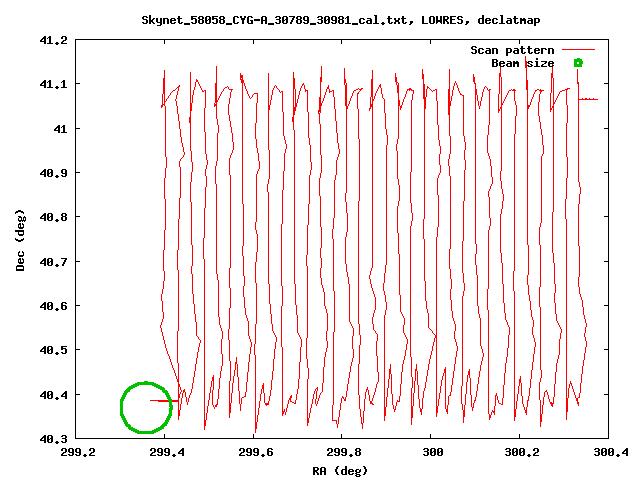This screenshot has width=640, height=480.
Task: Click the plot title Skynet_58058_CYG-A text
Action: coord(341,20)
